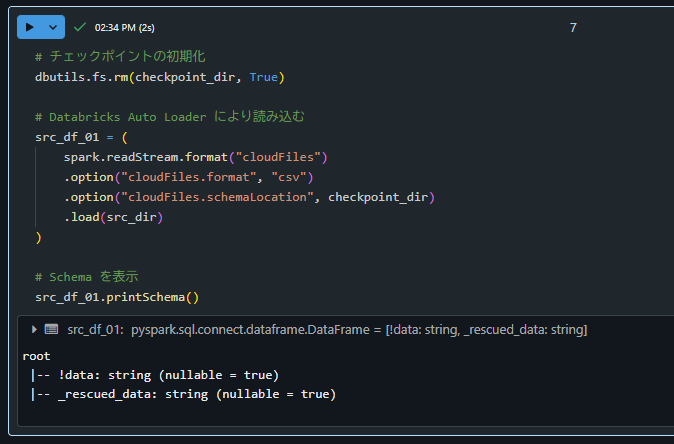Click the 02:34 PM (2s) execution time

pyautogui.click(x=125, y=28)
